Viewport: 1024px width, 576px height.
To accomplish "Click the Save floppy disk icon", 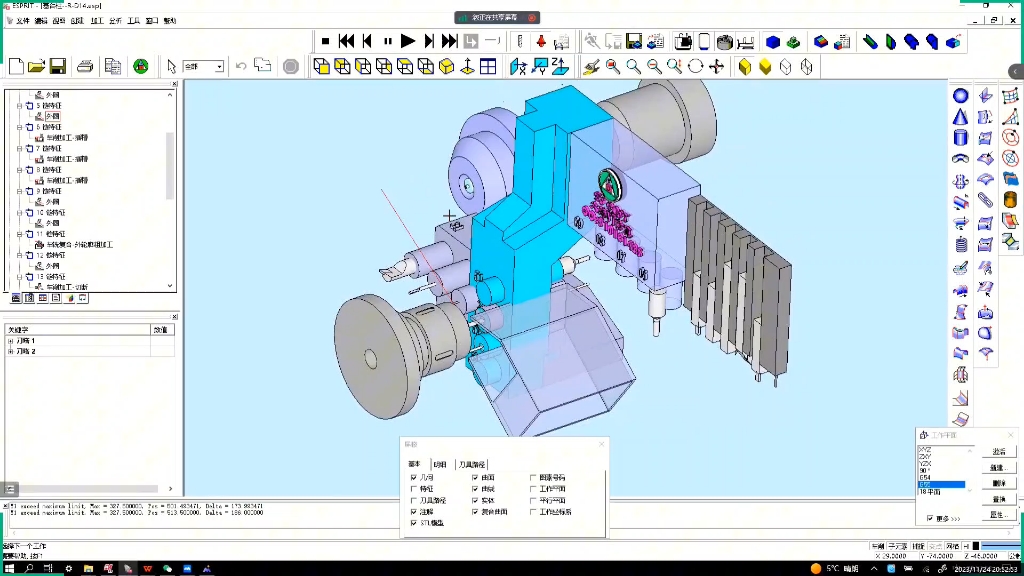I will (57, 66).
